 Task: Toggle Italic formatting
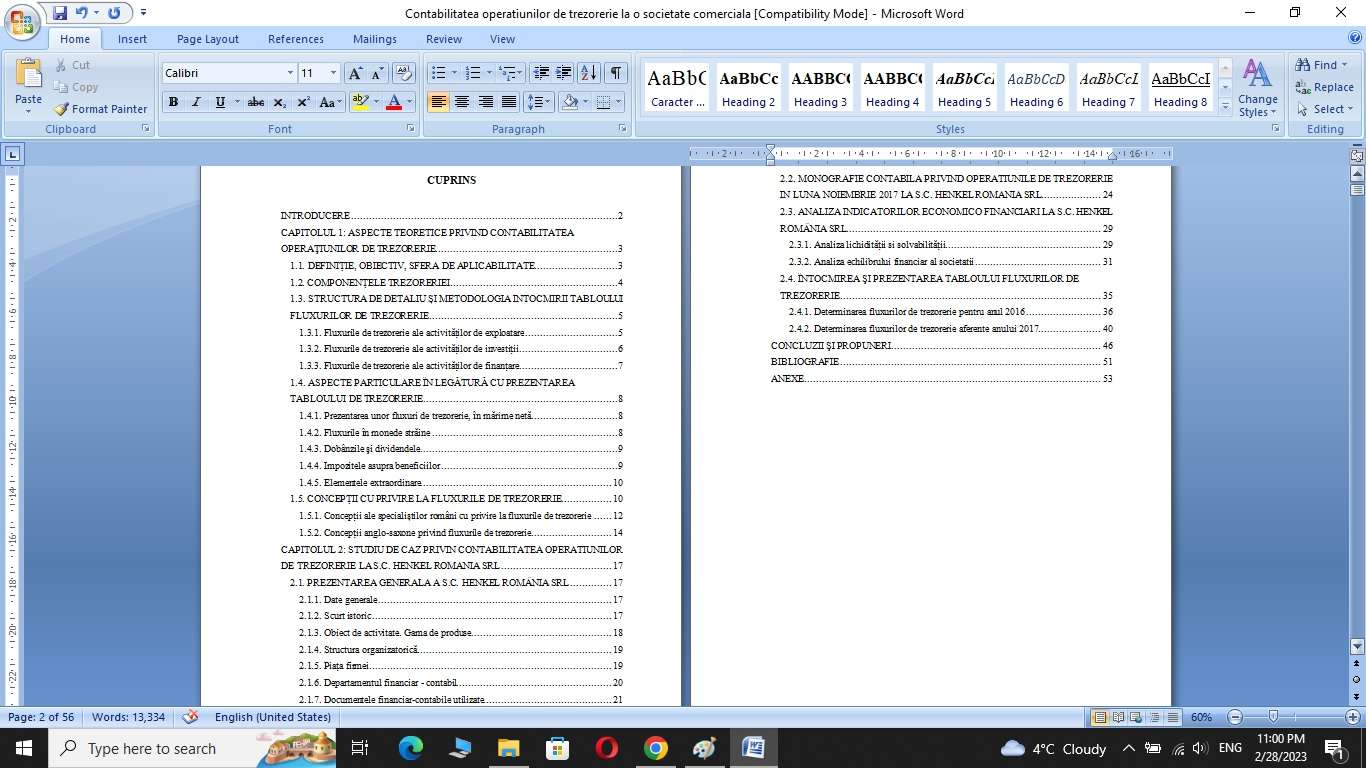click(196, 102)
